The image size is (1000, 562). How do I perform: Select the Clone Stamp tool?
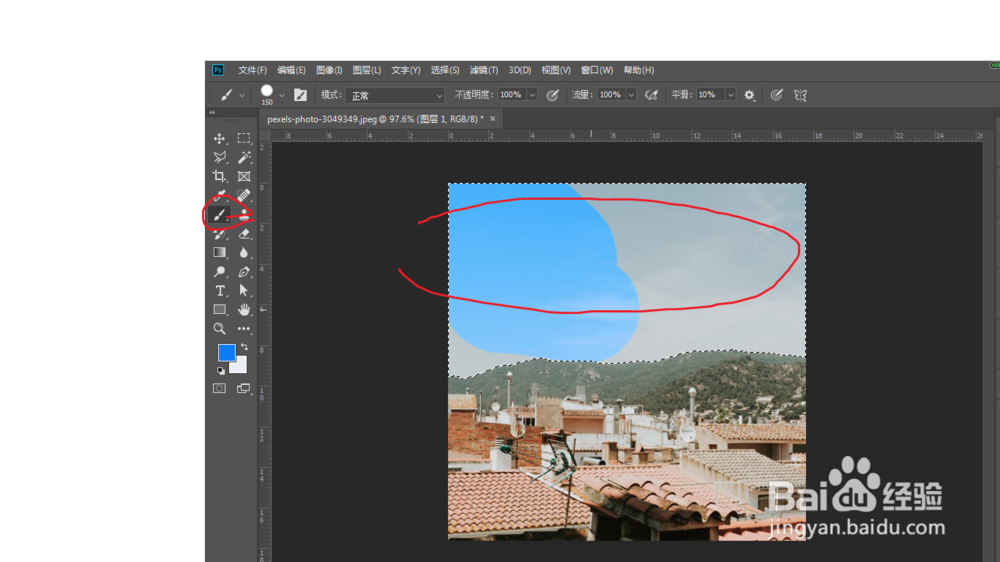[244, 215]
